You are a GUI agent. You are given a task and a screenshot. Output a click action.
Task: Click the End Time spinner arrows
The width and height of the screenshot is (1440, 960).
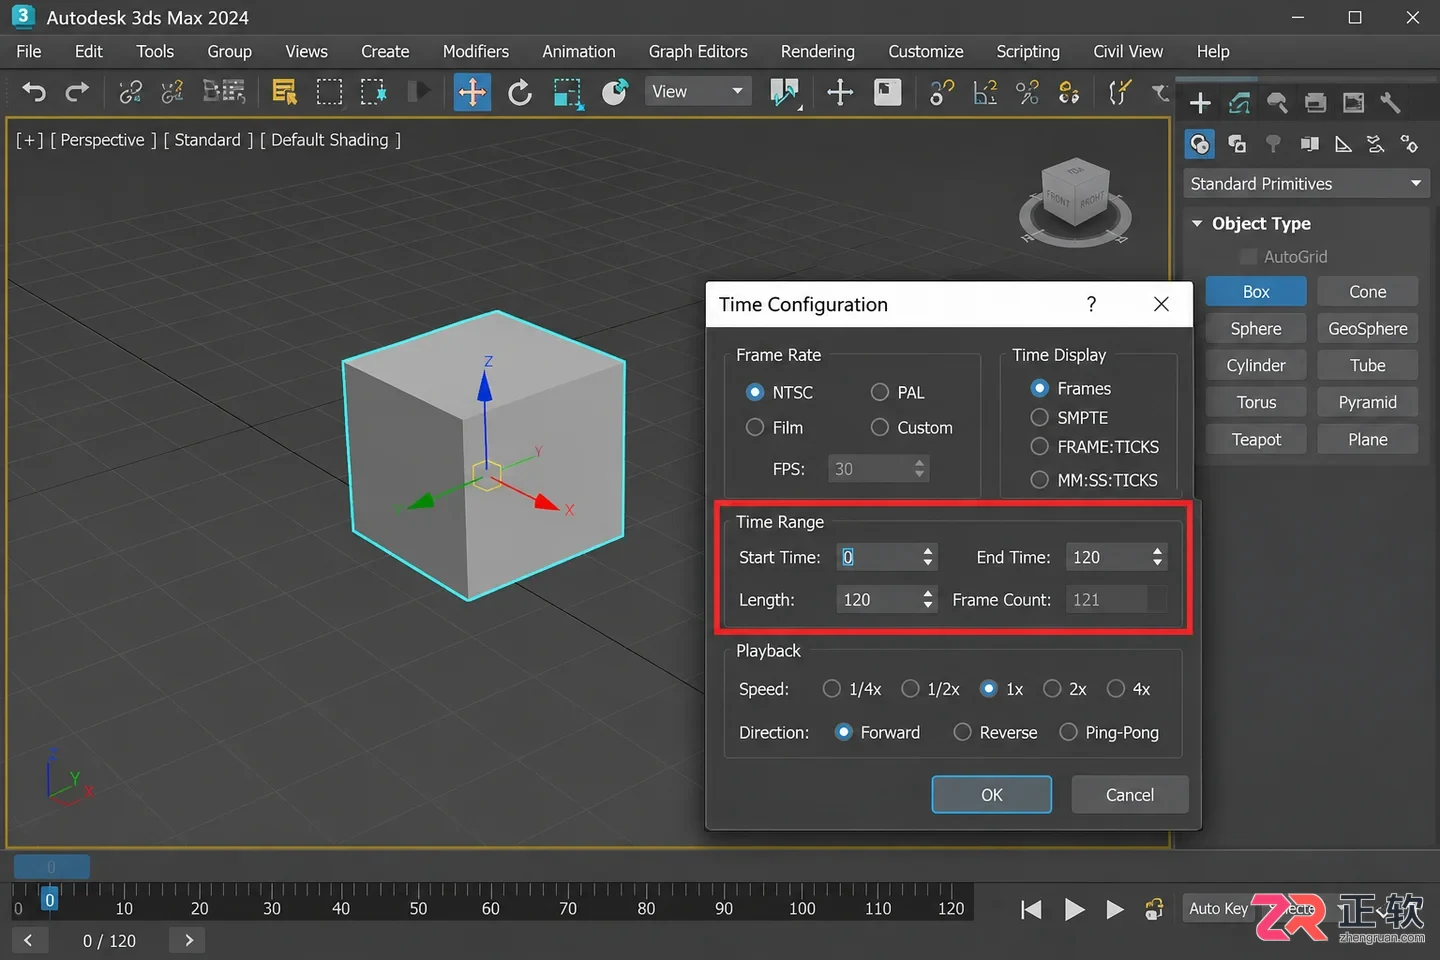[1158, 557]
